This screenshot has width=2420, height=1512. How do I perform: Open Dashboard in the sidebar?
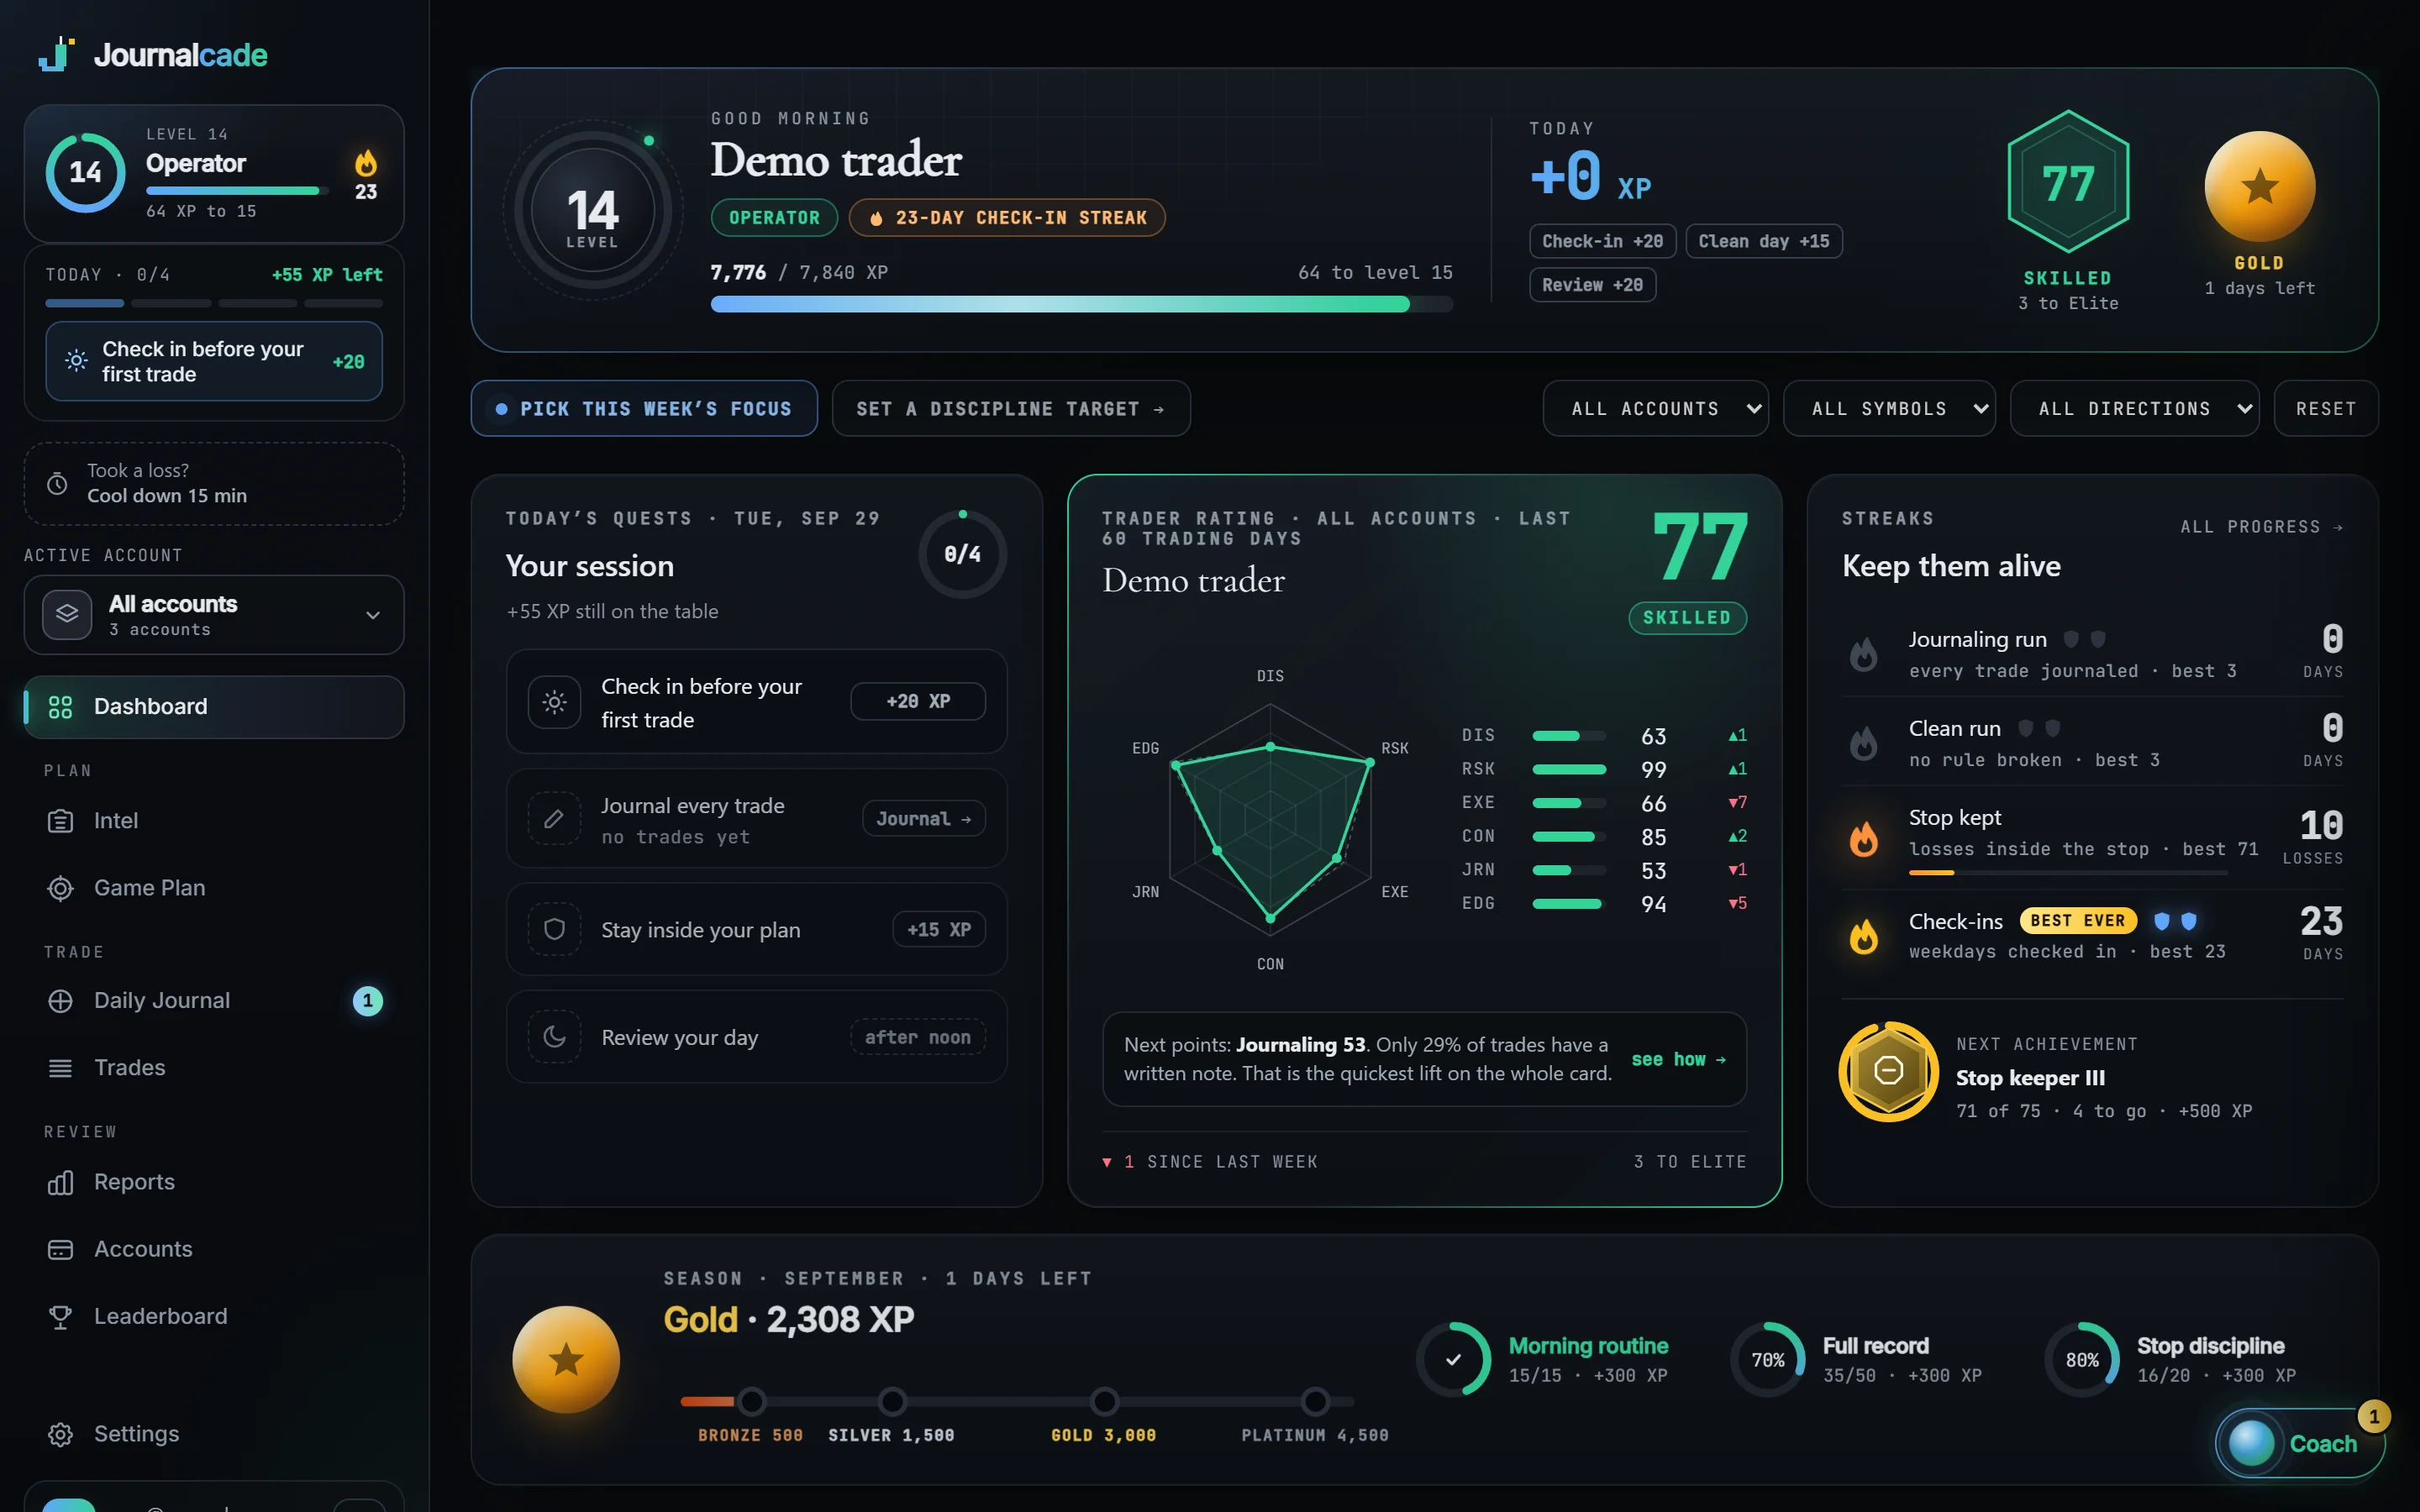pos(214,707)
